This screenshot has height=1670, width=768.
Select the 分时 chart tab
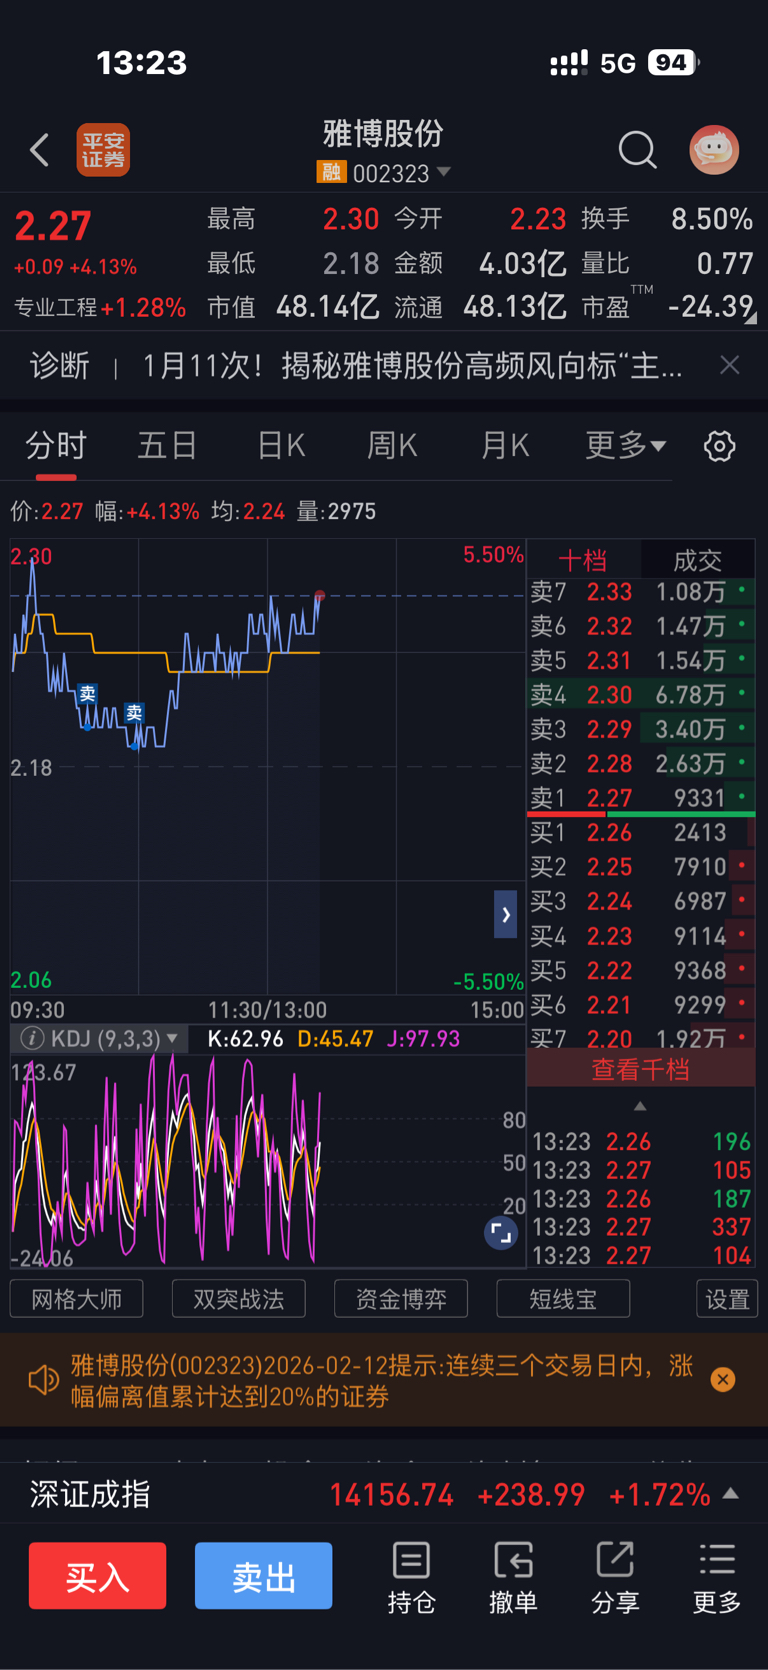tap(56, 445)
